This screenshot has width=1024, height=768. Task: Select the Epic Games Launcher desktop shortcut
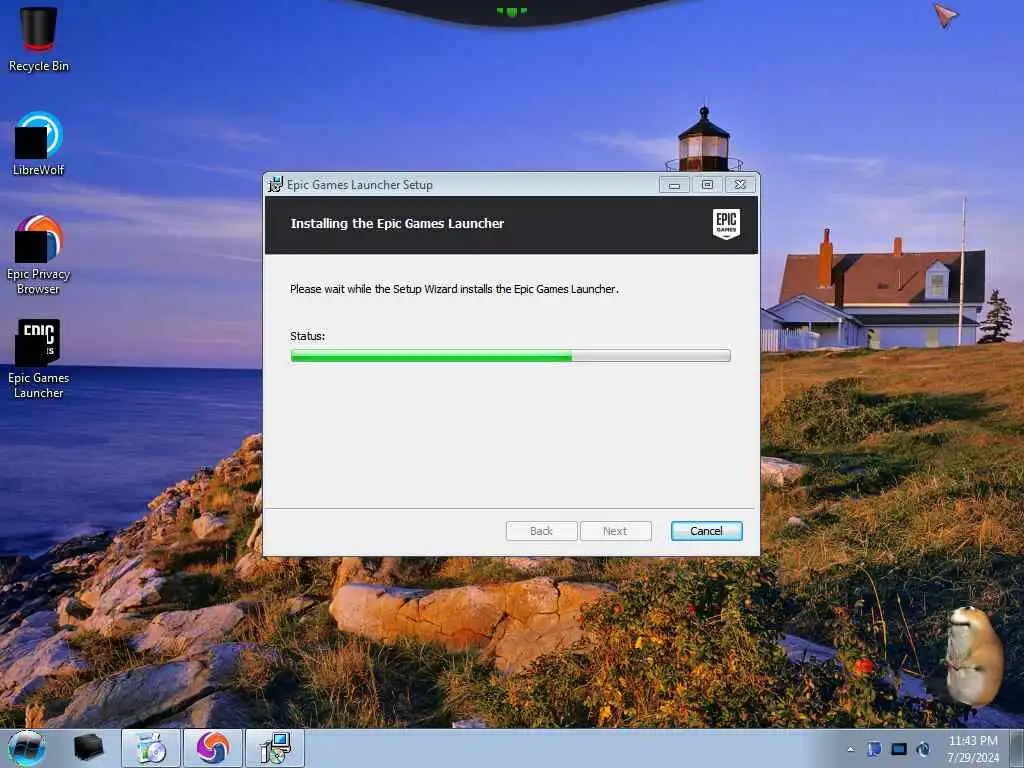point(38,359)
